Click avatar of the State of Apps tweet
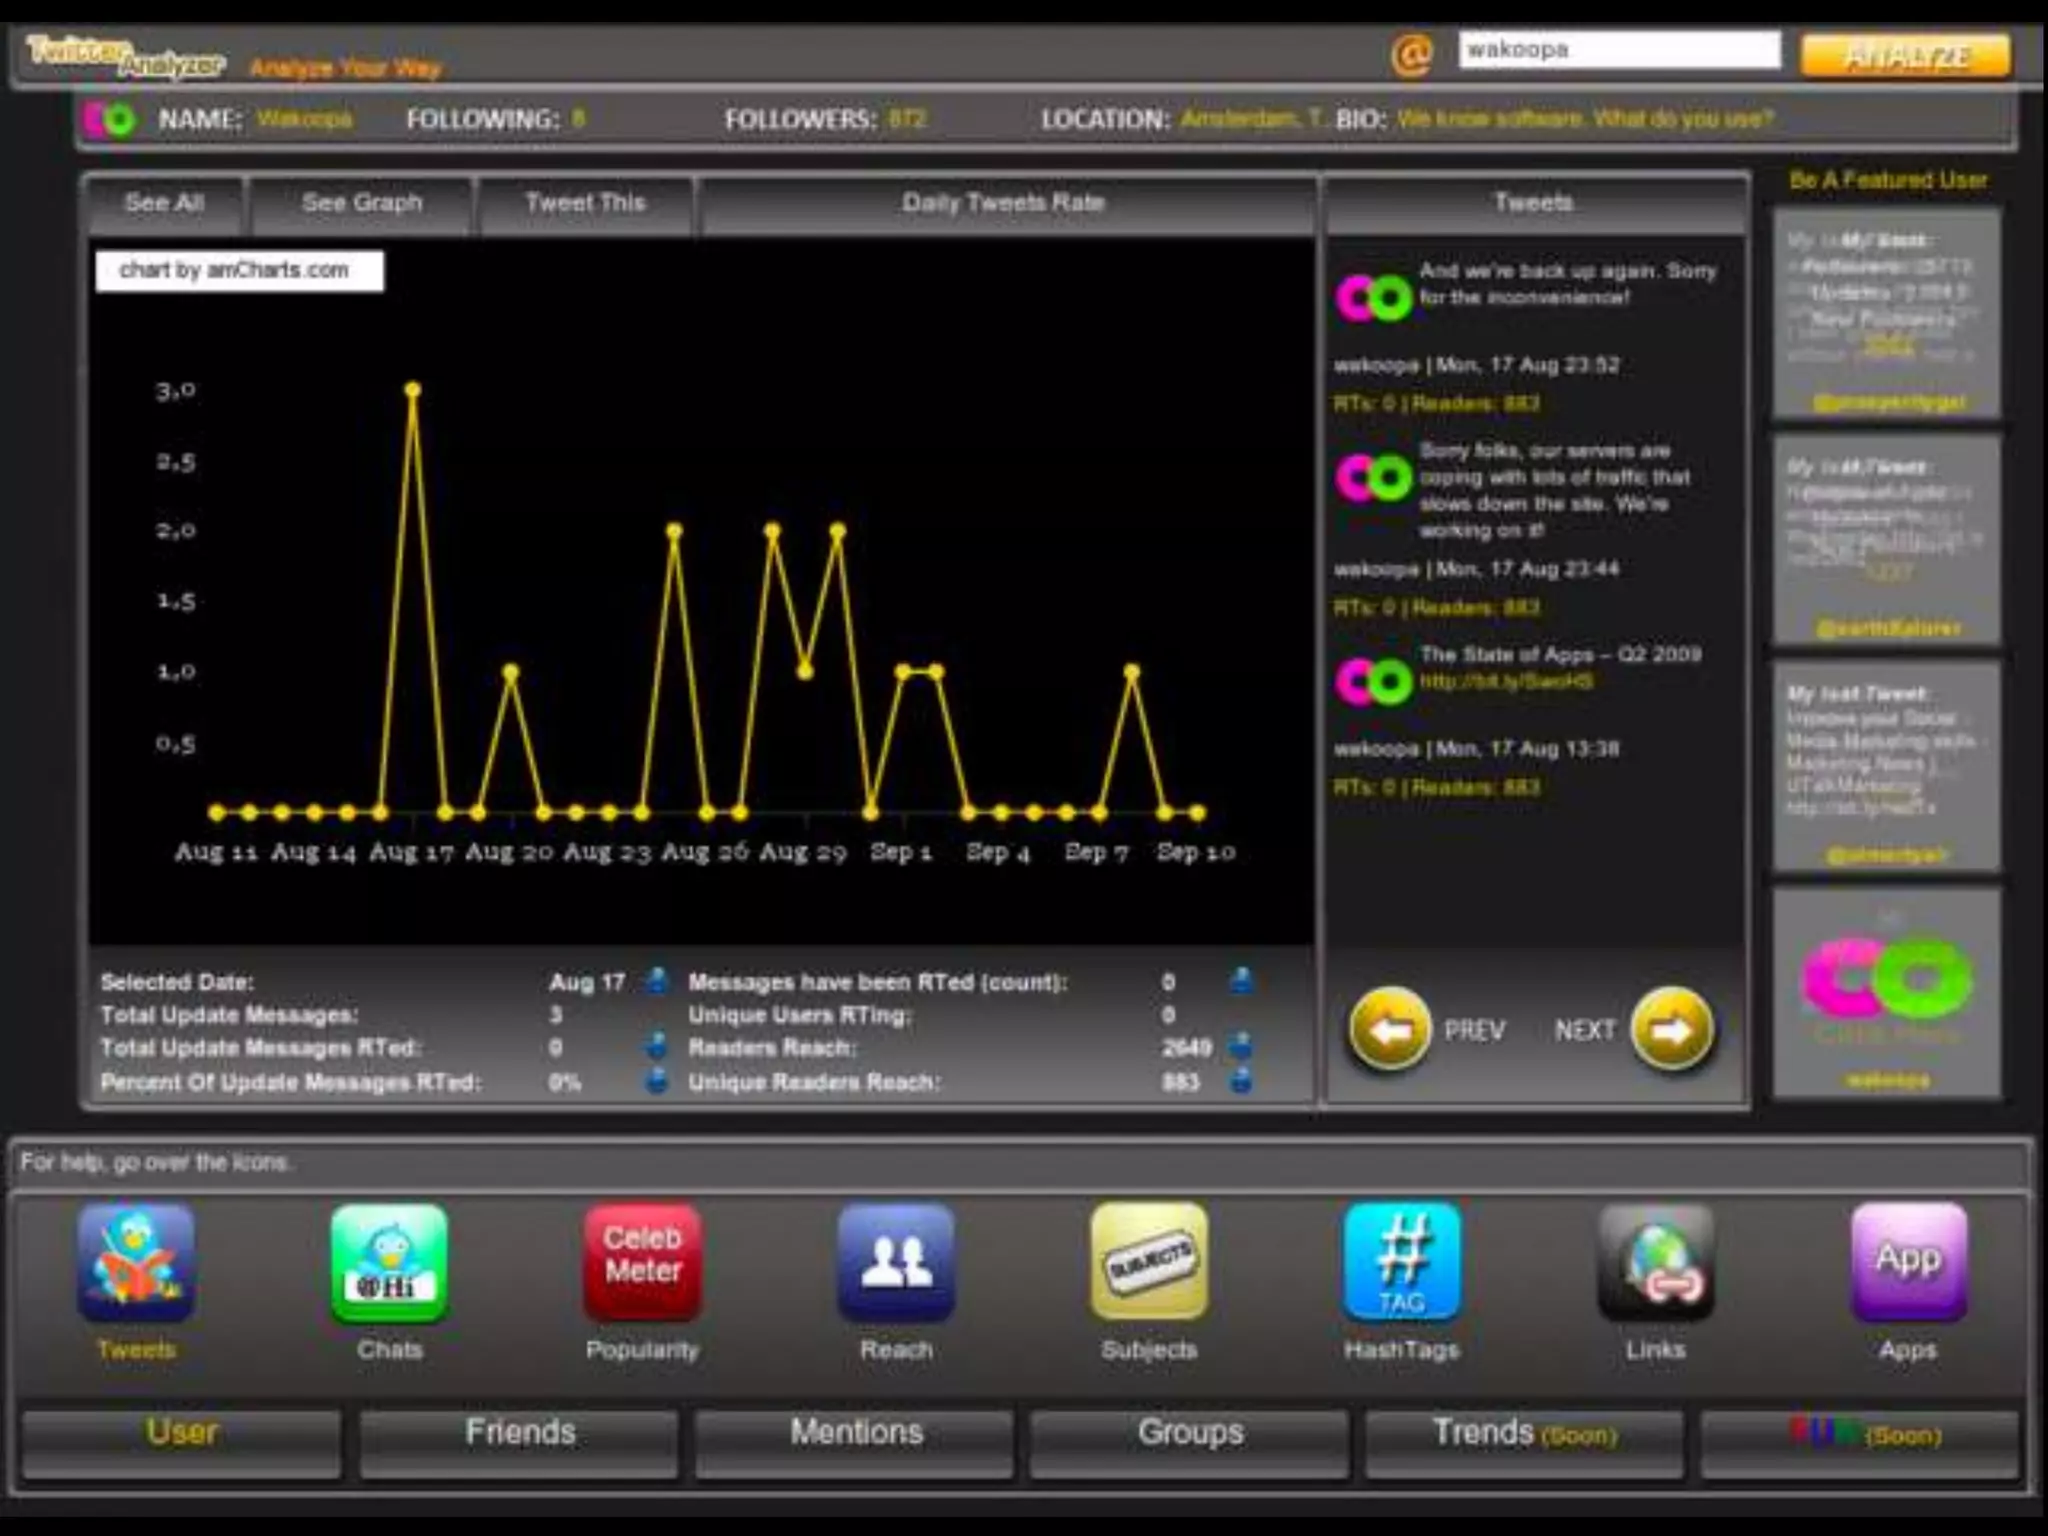Image resolution: width=2048 pixels, height=1536 pixels. pyautogui.click(x=1374, y=682)
